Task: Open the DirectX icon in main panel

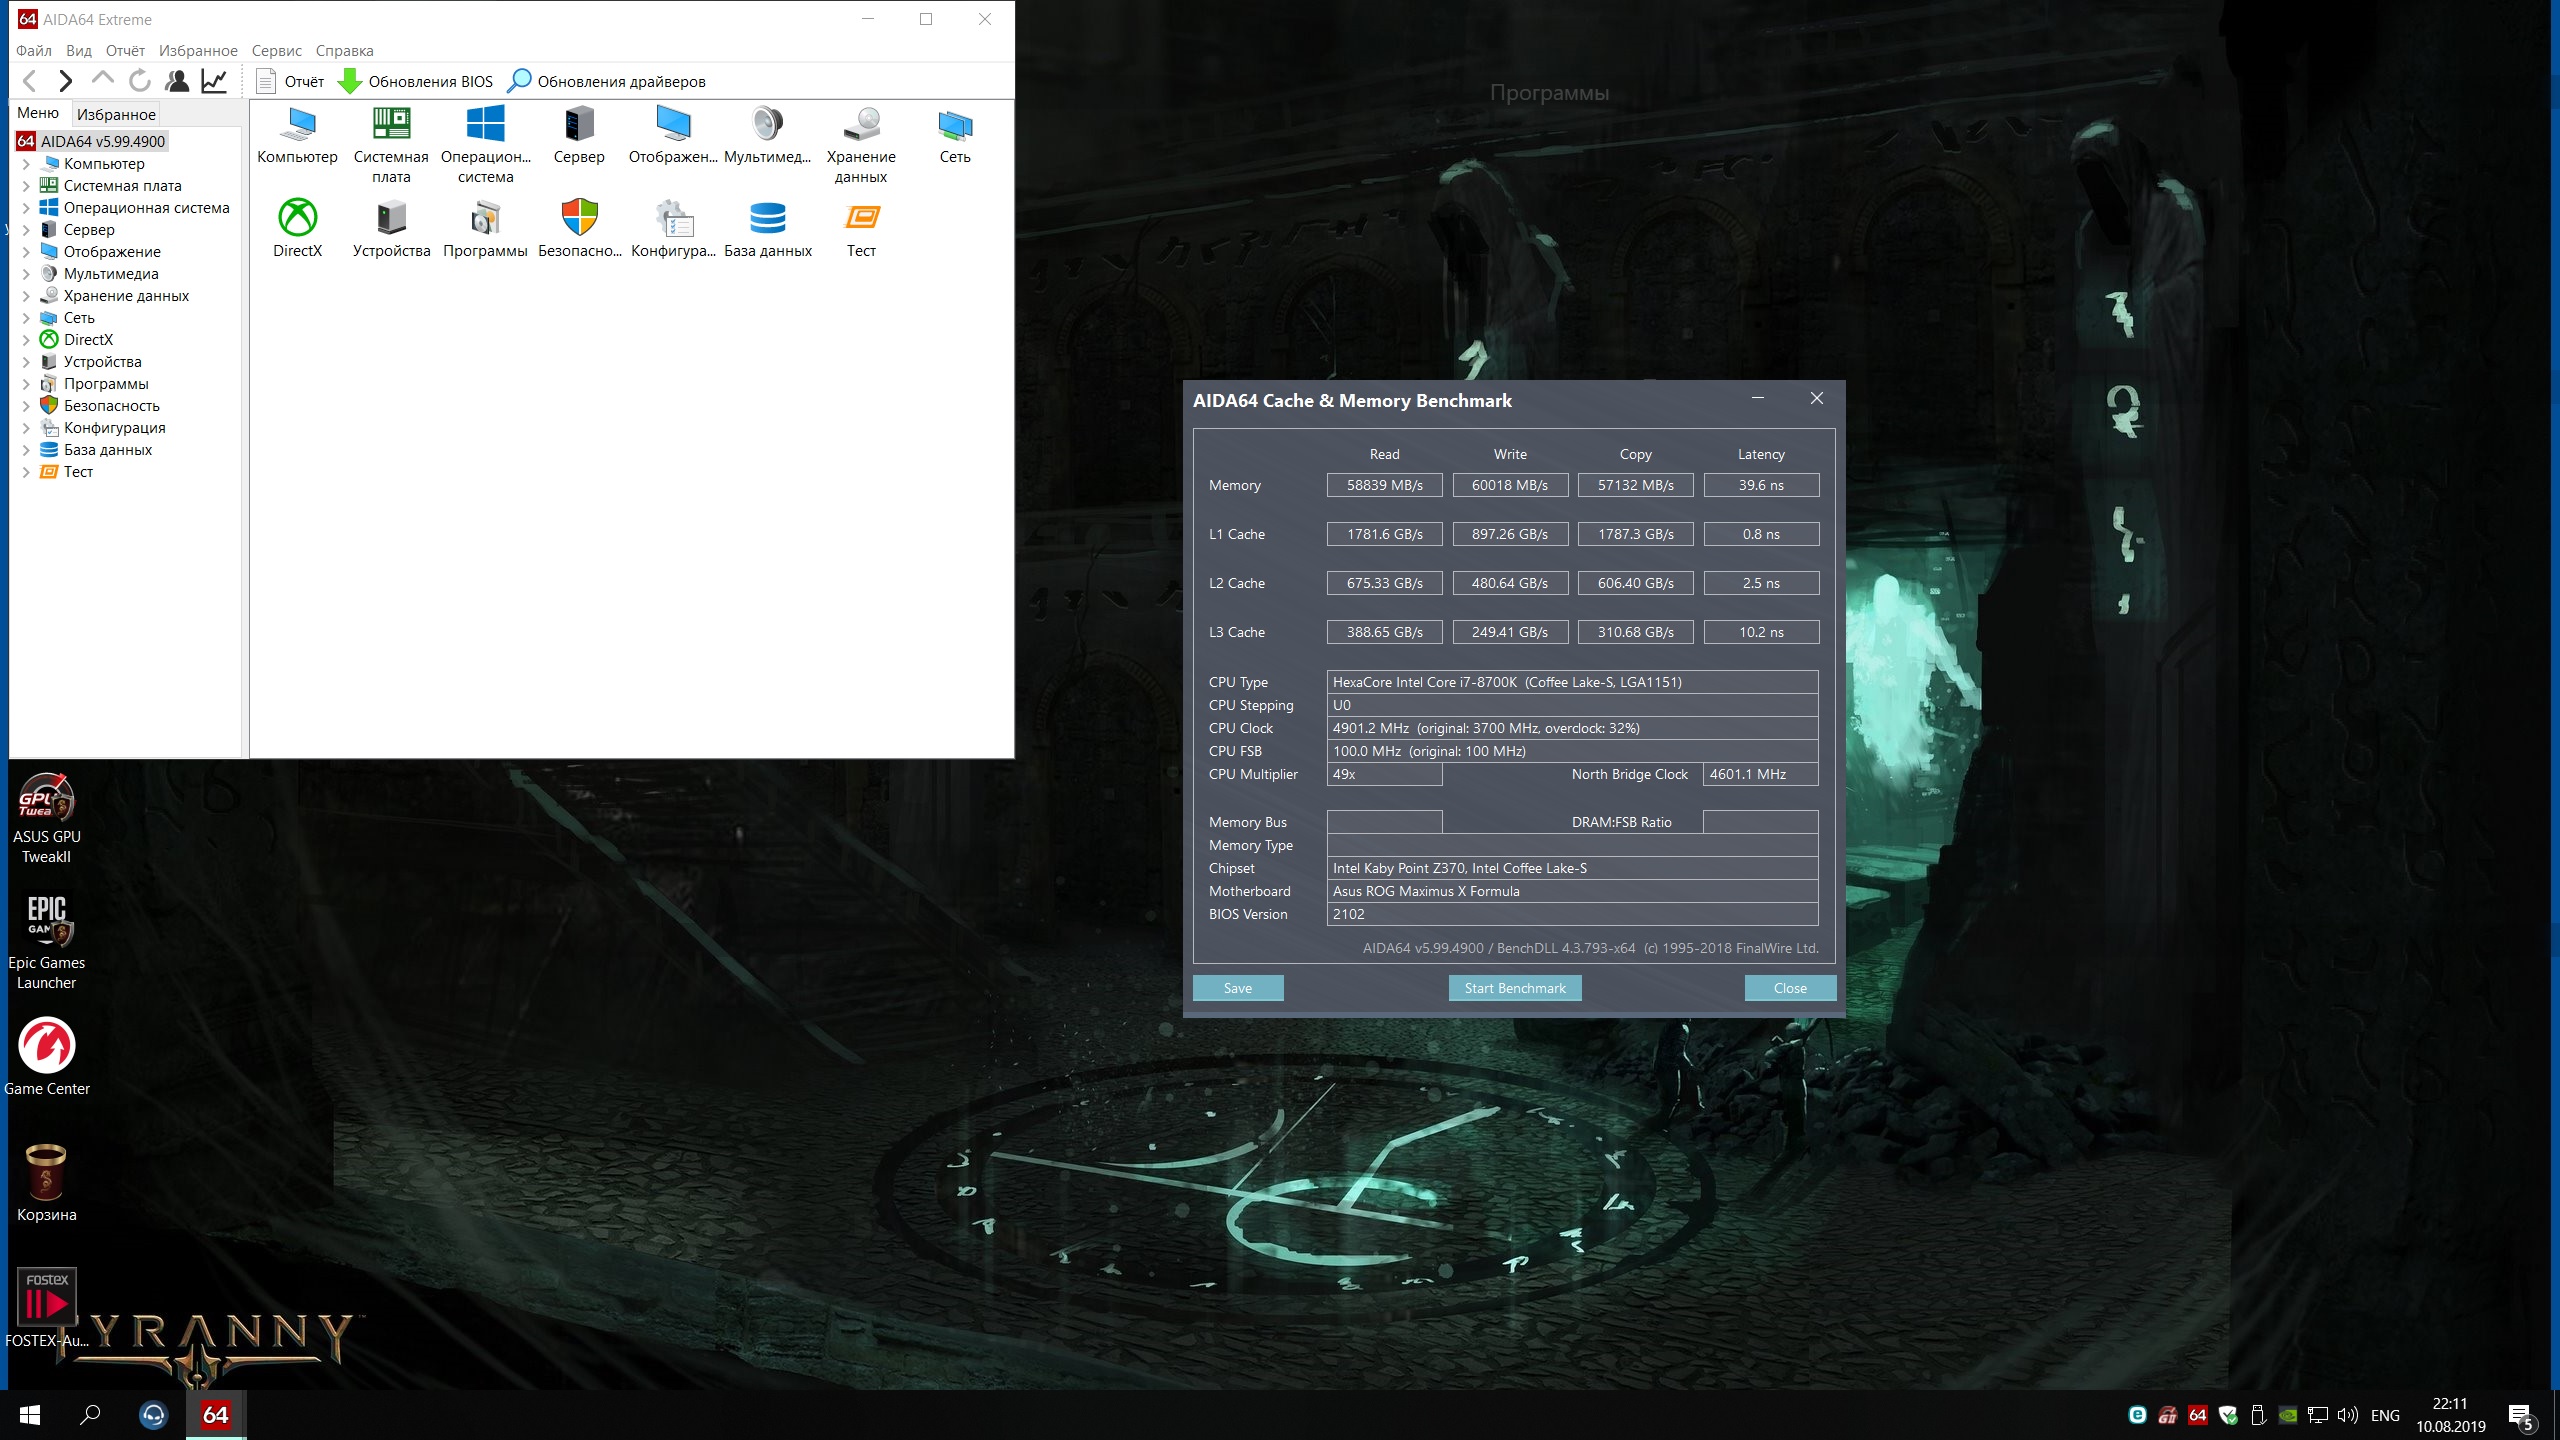Action: (297, 218)
